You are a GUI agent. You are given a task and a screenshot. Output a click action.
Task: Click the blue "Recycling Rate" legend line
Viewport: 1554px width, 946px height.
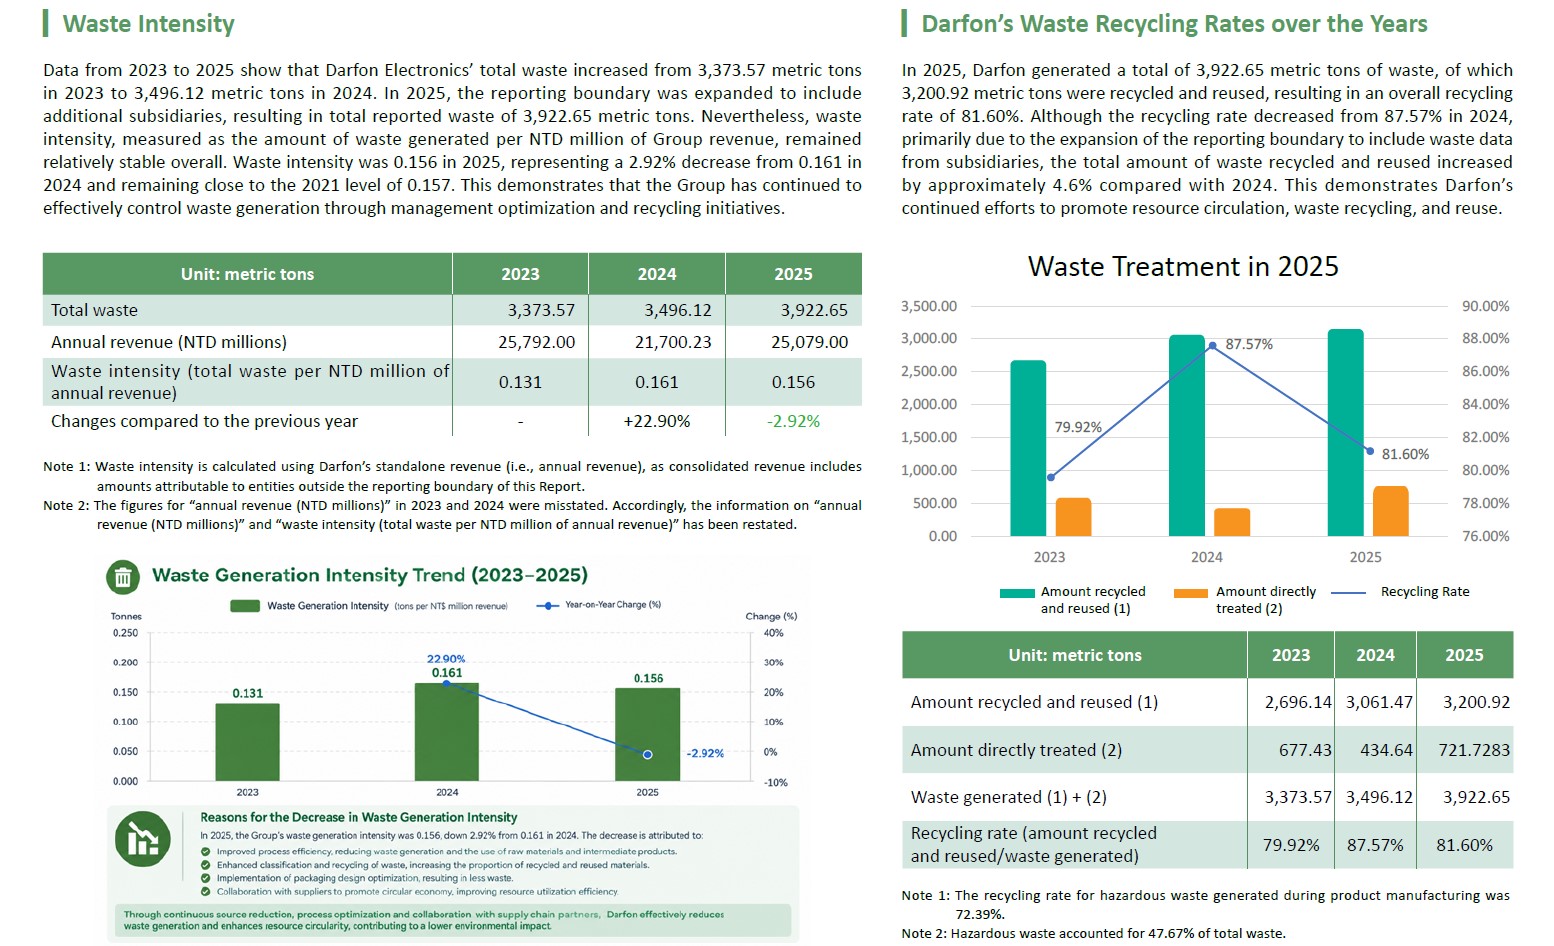click(1349, 593)
